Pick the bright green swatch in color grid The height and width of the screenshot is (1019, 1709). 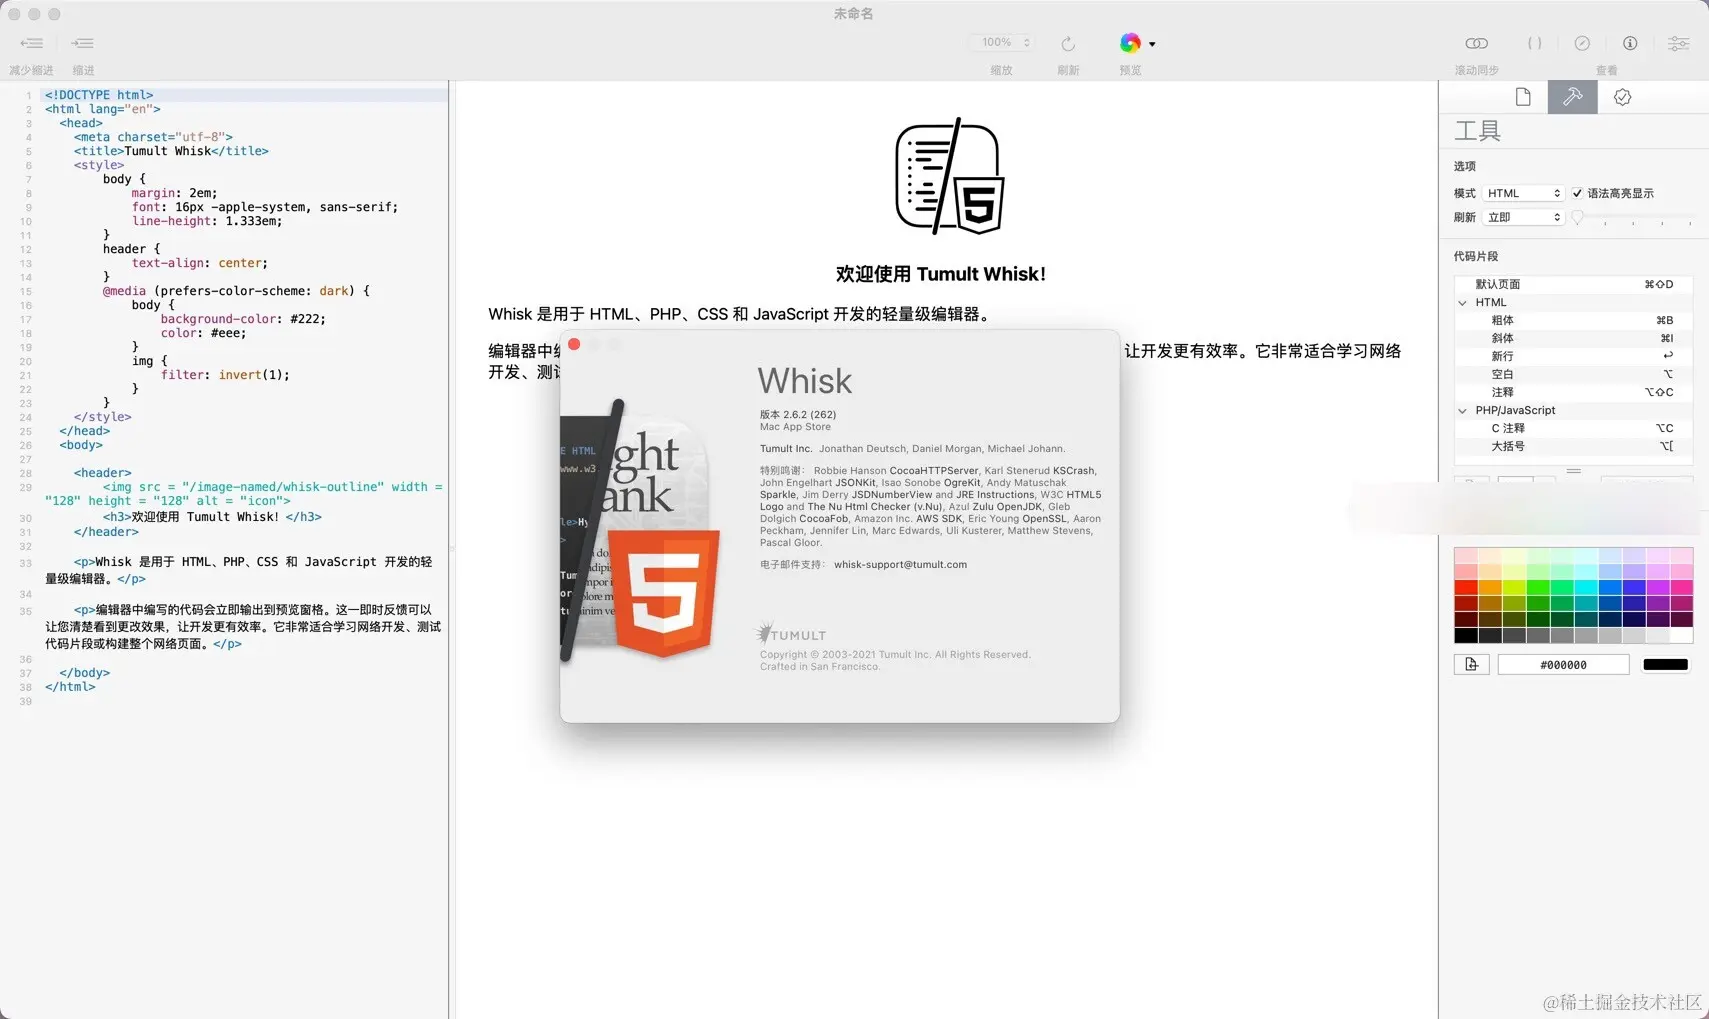(x=1538, y=588)
